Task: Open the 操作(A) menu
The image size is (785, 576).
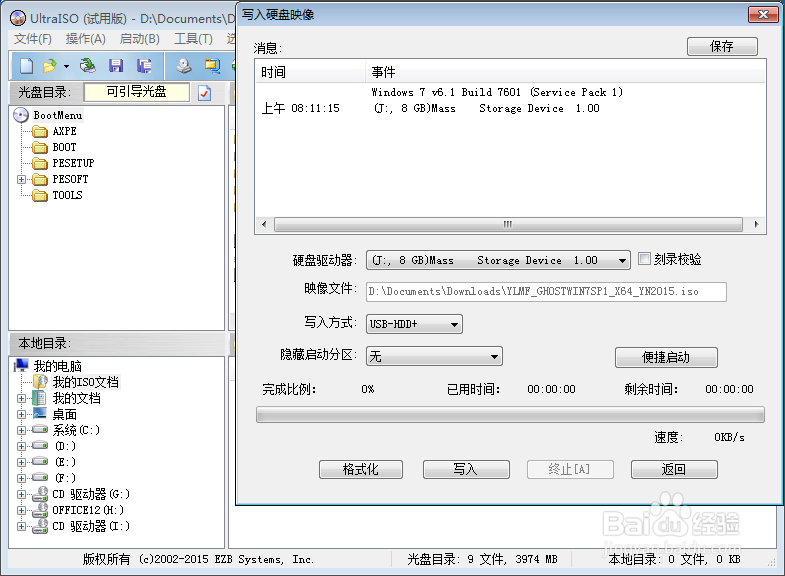Action: click(86, 39)
